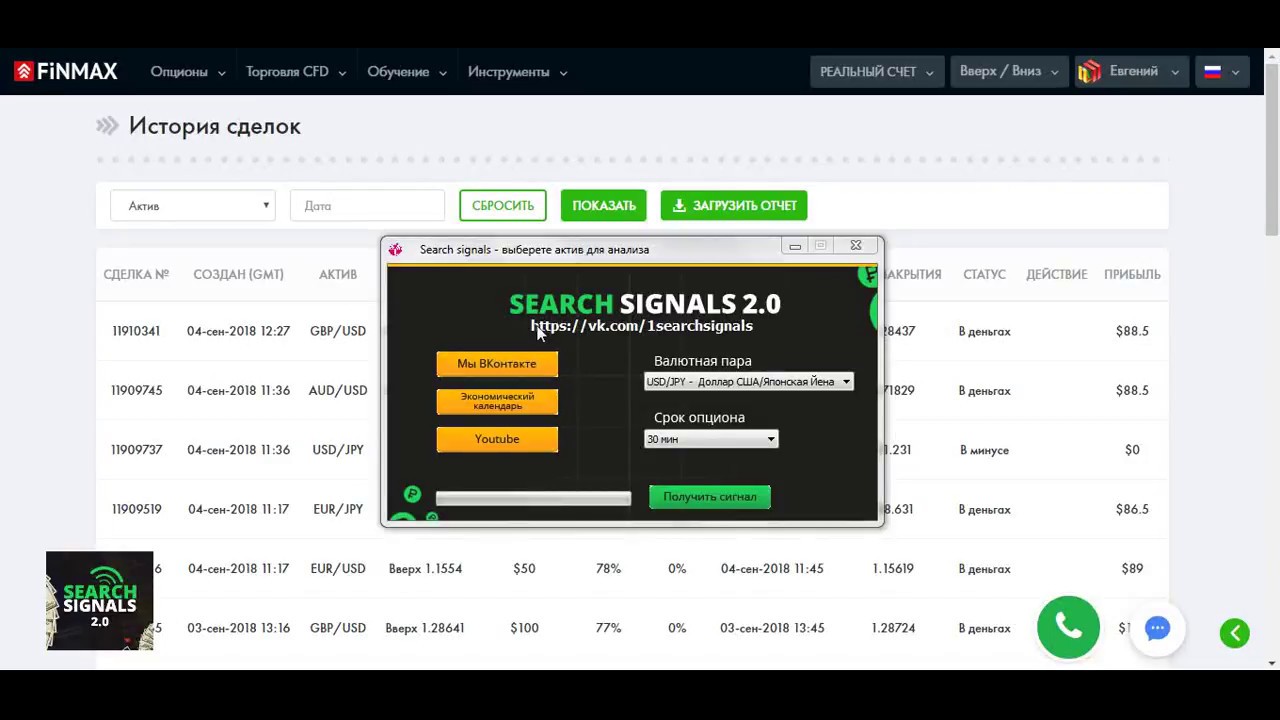Click the signal progress bar
Screen dimensions: 1280x720
point(533,498)
